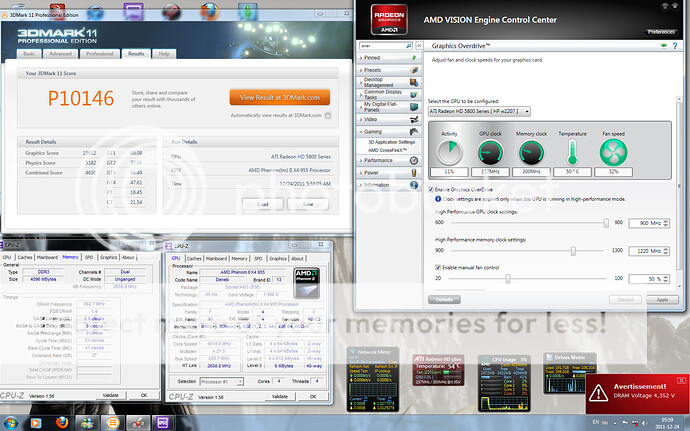This screenshot has height=431, width=690.
Task: Open the Windows Start orb
Action: click(10, 423)
